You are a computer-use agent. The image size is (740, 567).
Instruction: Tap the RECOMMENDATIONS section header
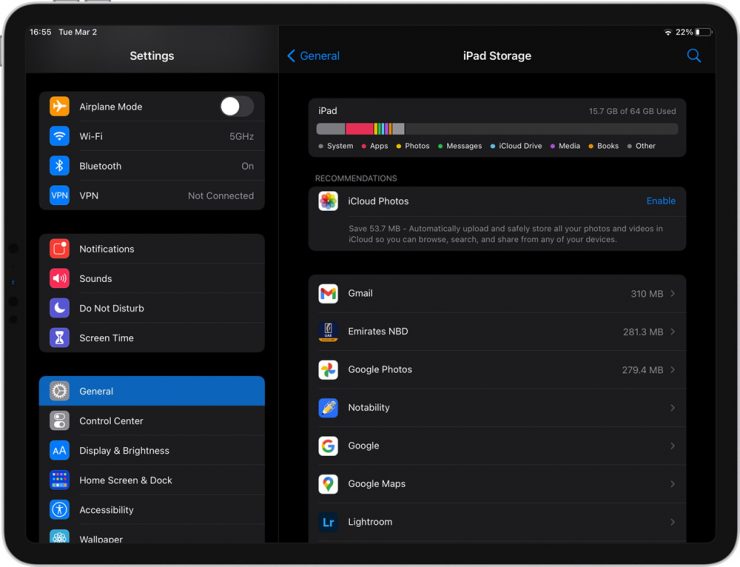click(x=356, y=178)
